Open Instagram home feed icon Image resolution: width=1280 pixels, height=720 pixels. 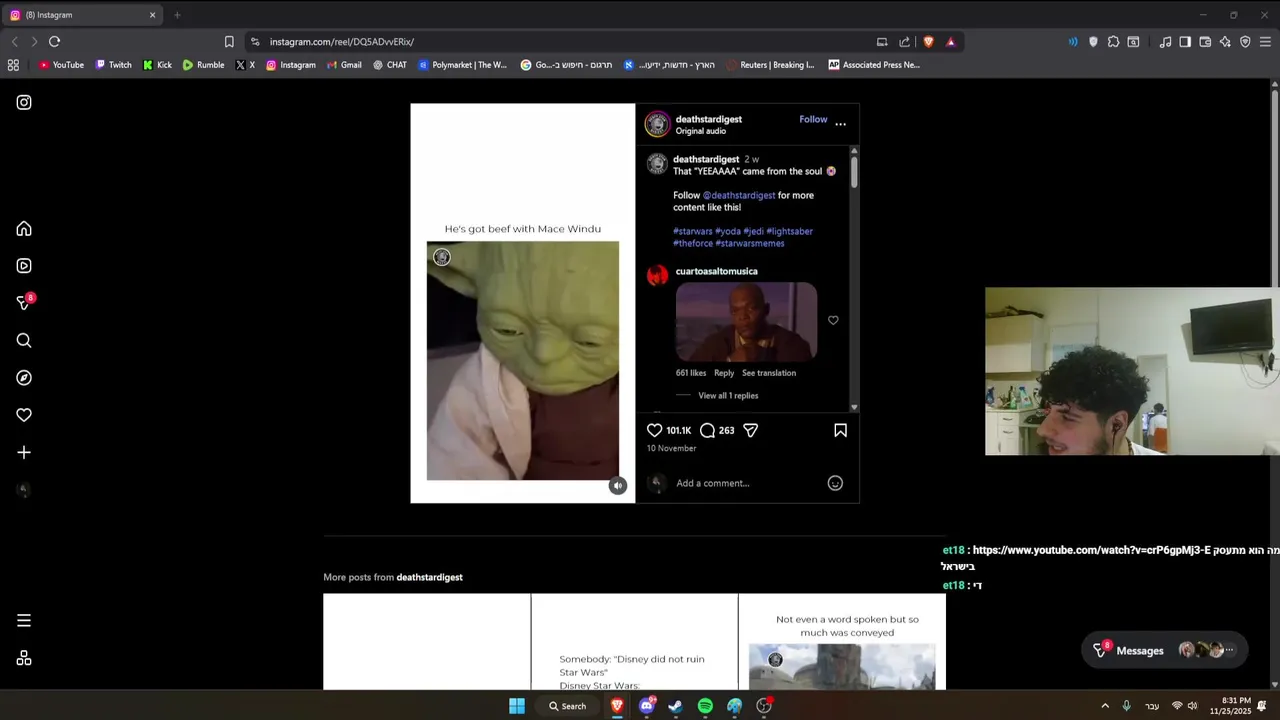tap(24, 229)
